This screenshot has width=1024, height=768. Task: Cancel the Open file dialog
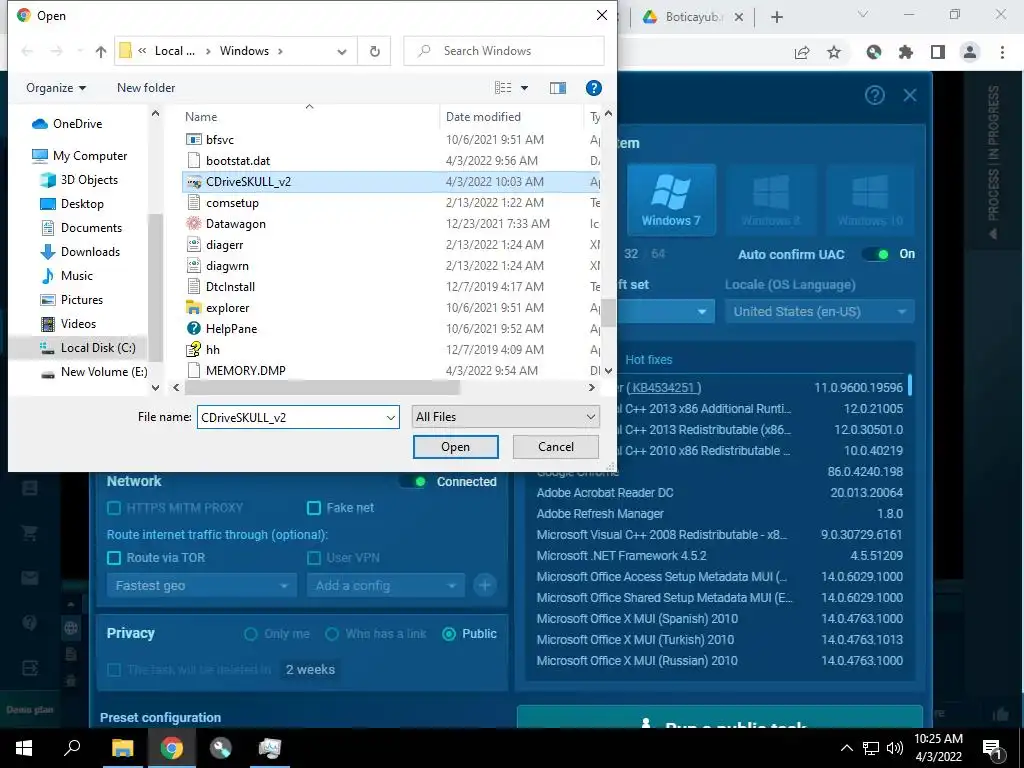click(556, 447)
